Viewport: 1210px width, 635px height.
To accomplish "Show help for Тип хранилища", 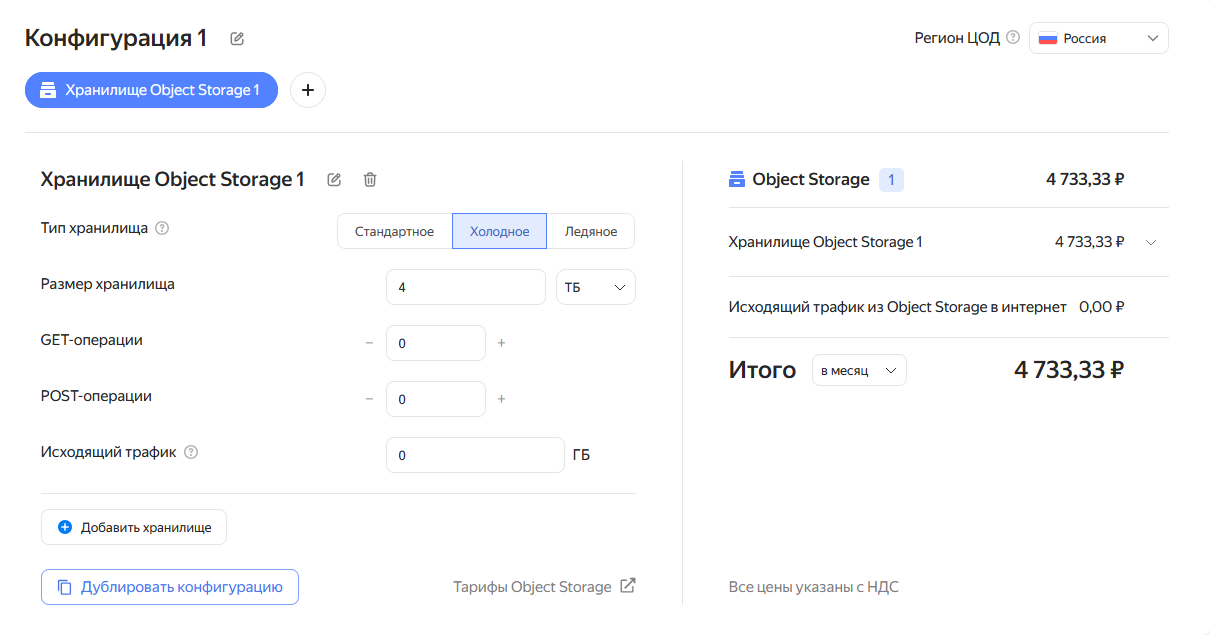I will click(162, 228).
